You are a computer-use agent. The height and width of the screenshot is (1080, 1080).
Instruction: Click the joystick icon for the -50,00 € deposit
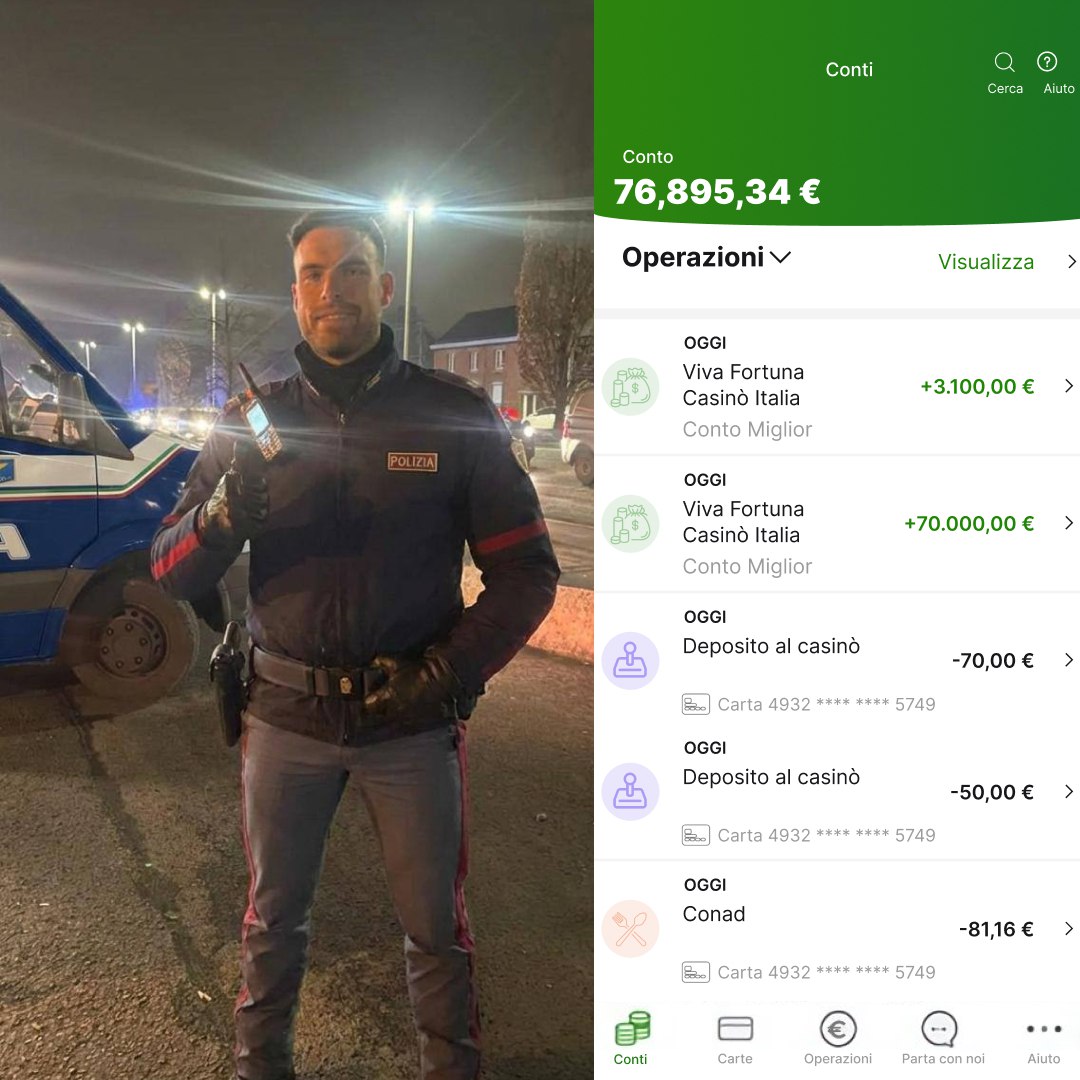coord(630,791)
